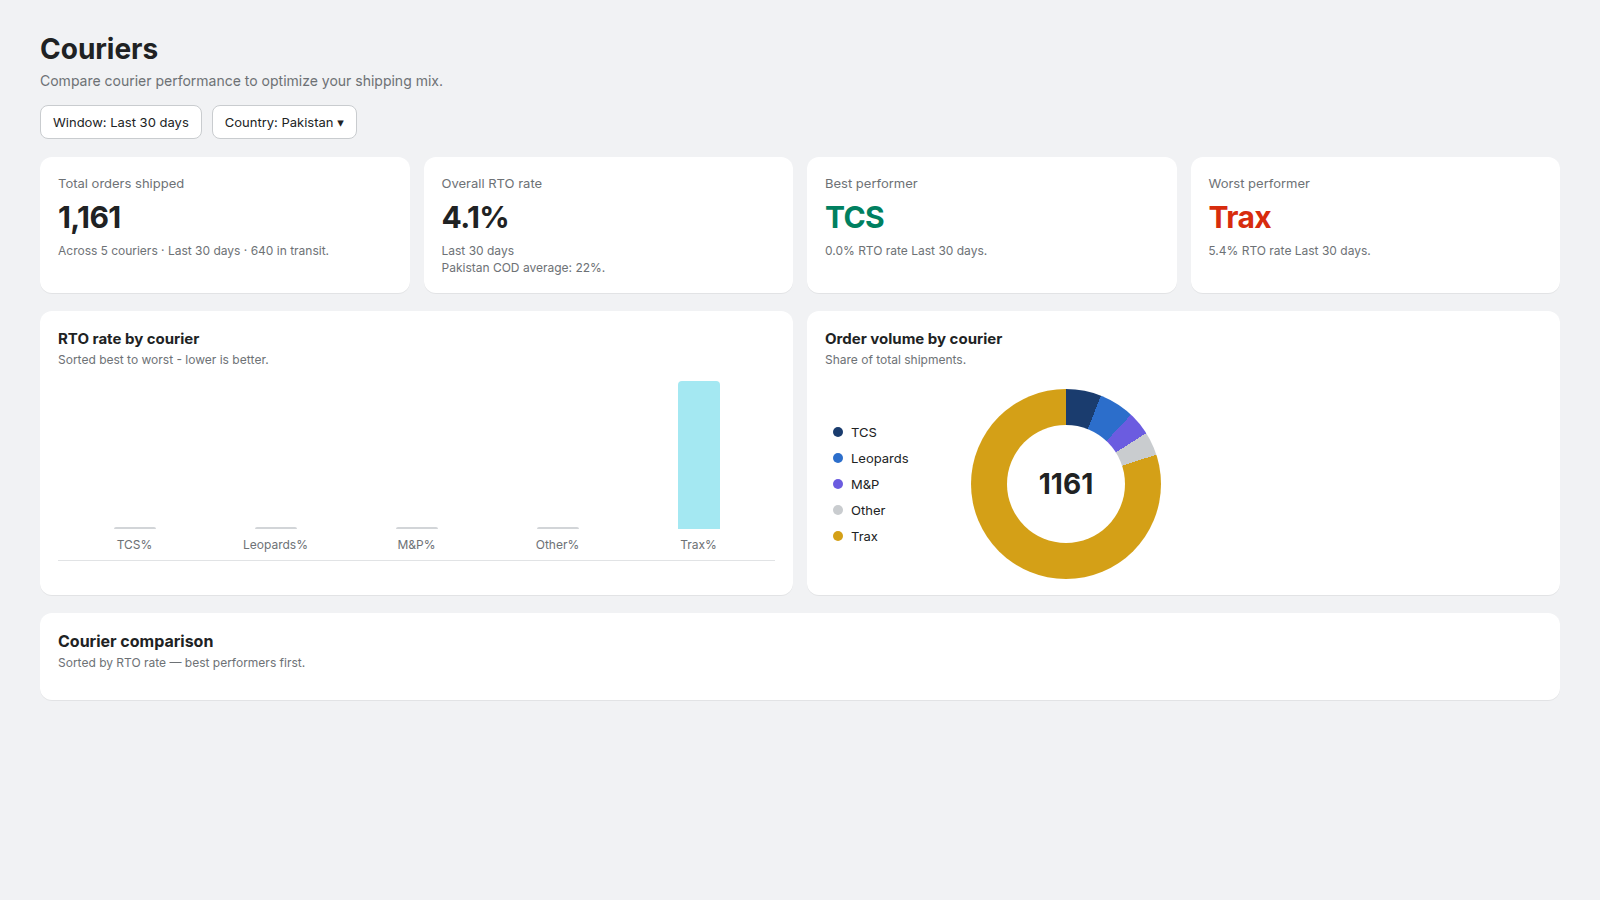This screenshot has height=900, width=1600.
Task: Click the Other legend gray dot
Action: (838, 510)
